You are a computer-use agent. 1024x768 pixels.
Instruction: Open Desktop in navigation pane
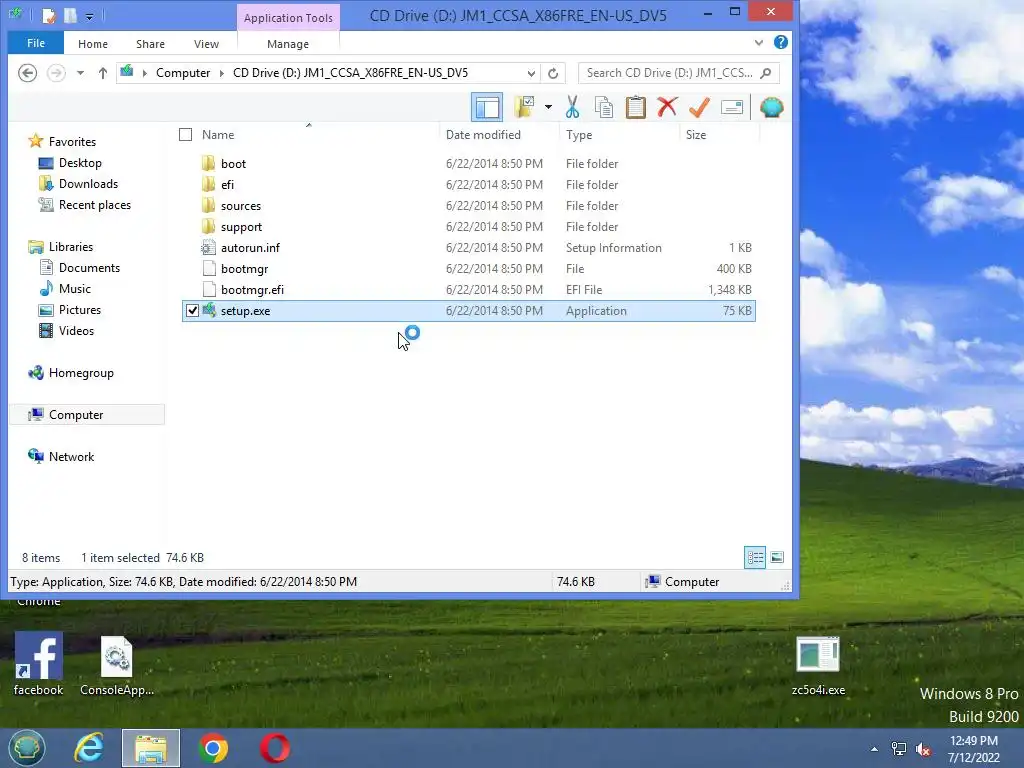click(80, 163)
